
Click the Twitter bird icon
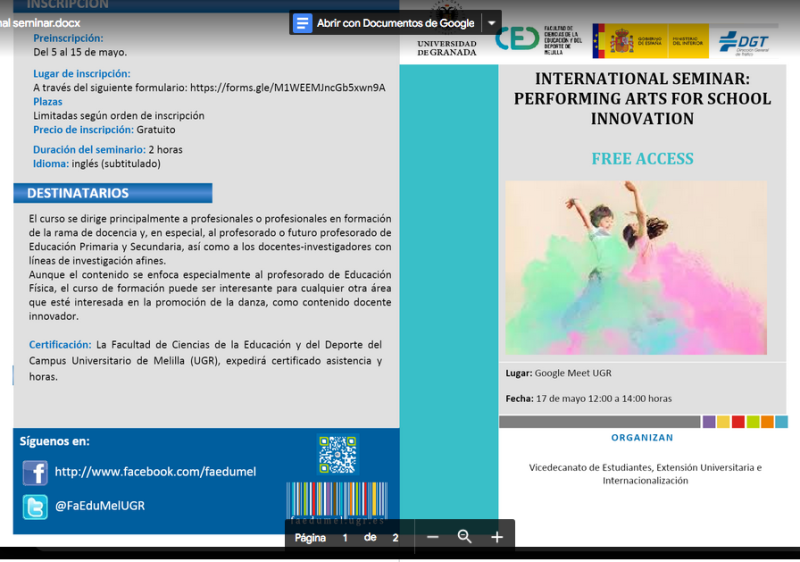tap(35, 507)
